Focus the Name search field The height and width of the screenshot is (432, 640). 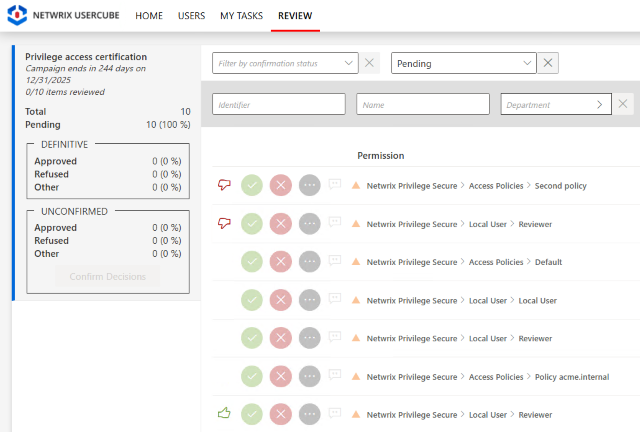423,104
